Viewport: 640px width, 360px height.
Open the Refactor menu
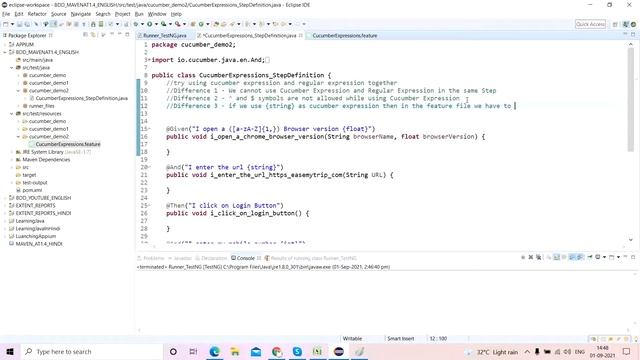(37, 14)
